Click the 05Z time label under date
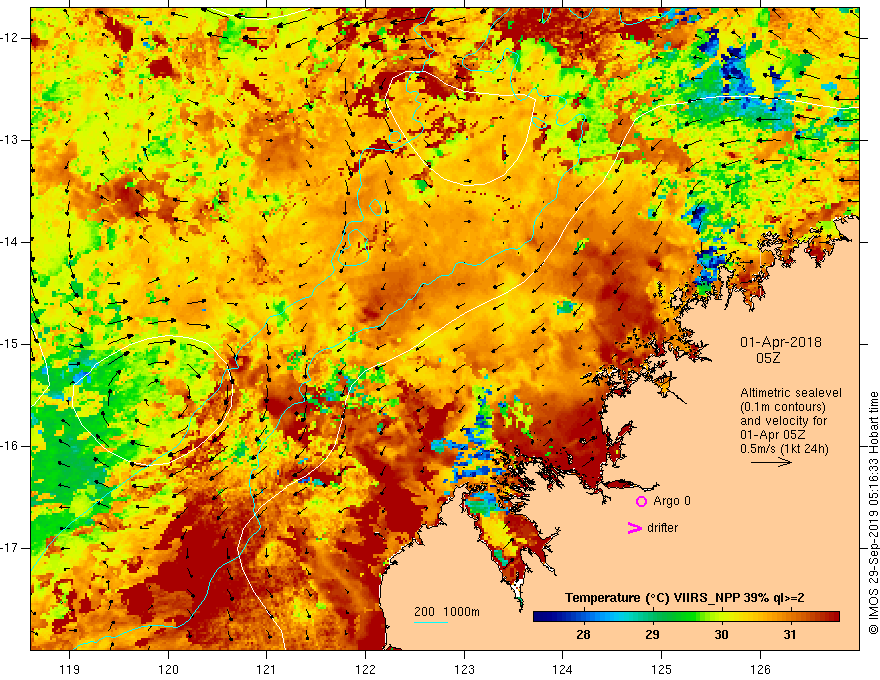Viewport: 880px width, 680px height. 768,358
